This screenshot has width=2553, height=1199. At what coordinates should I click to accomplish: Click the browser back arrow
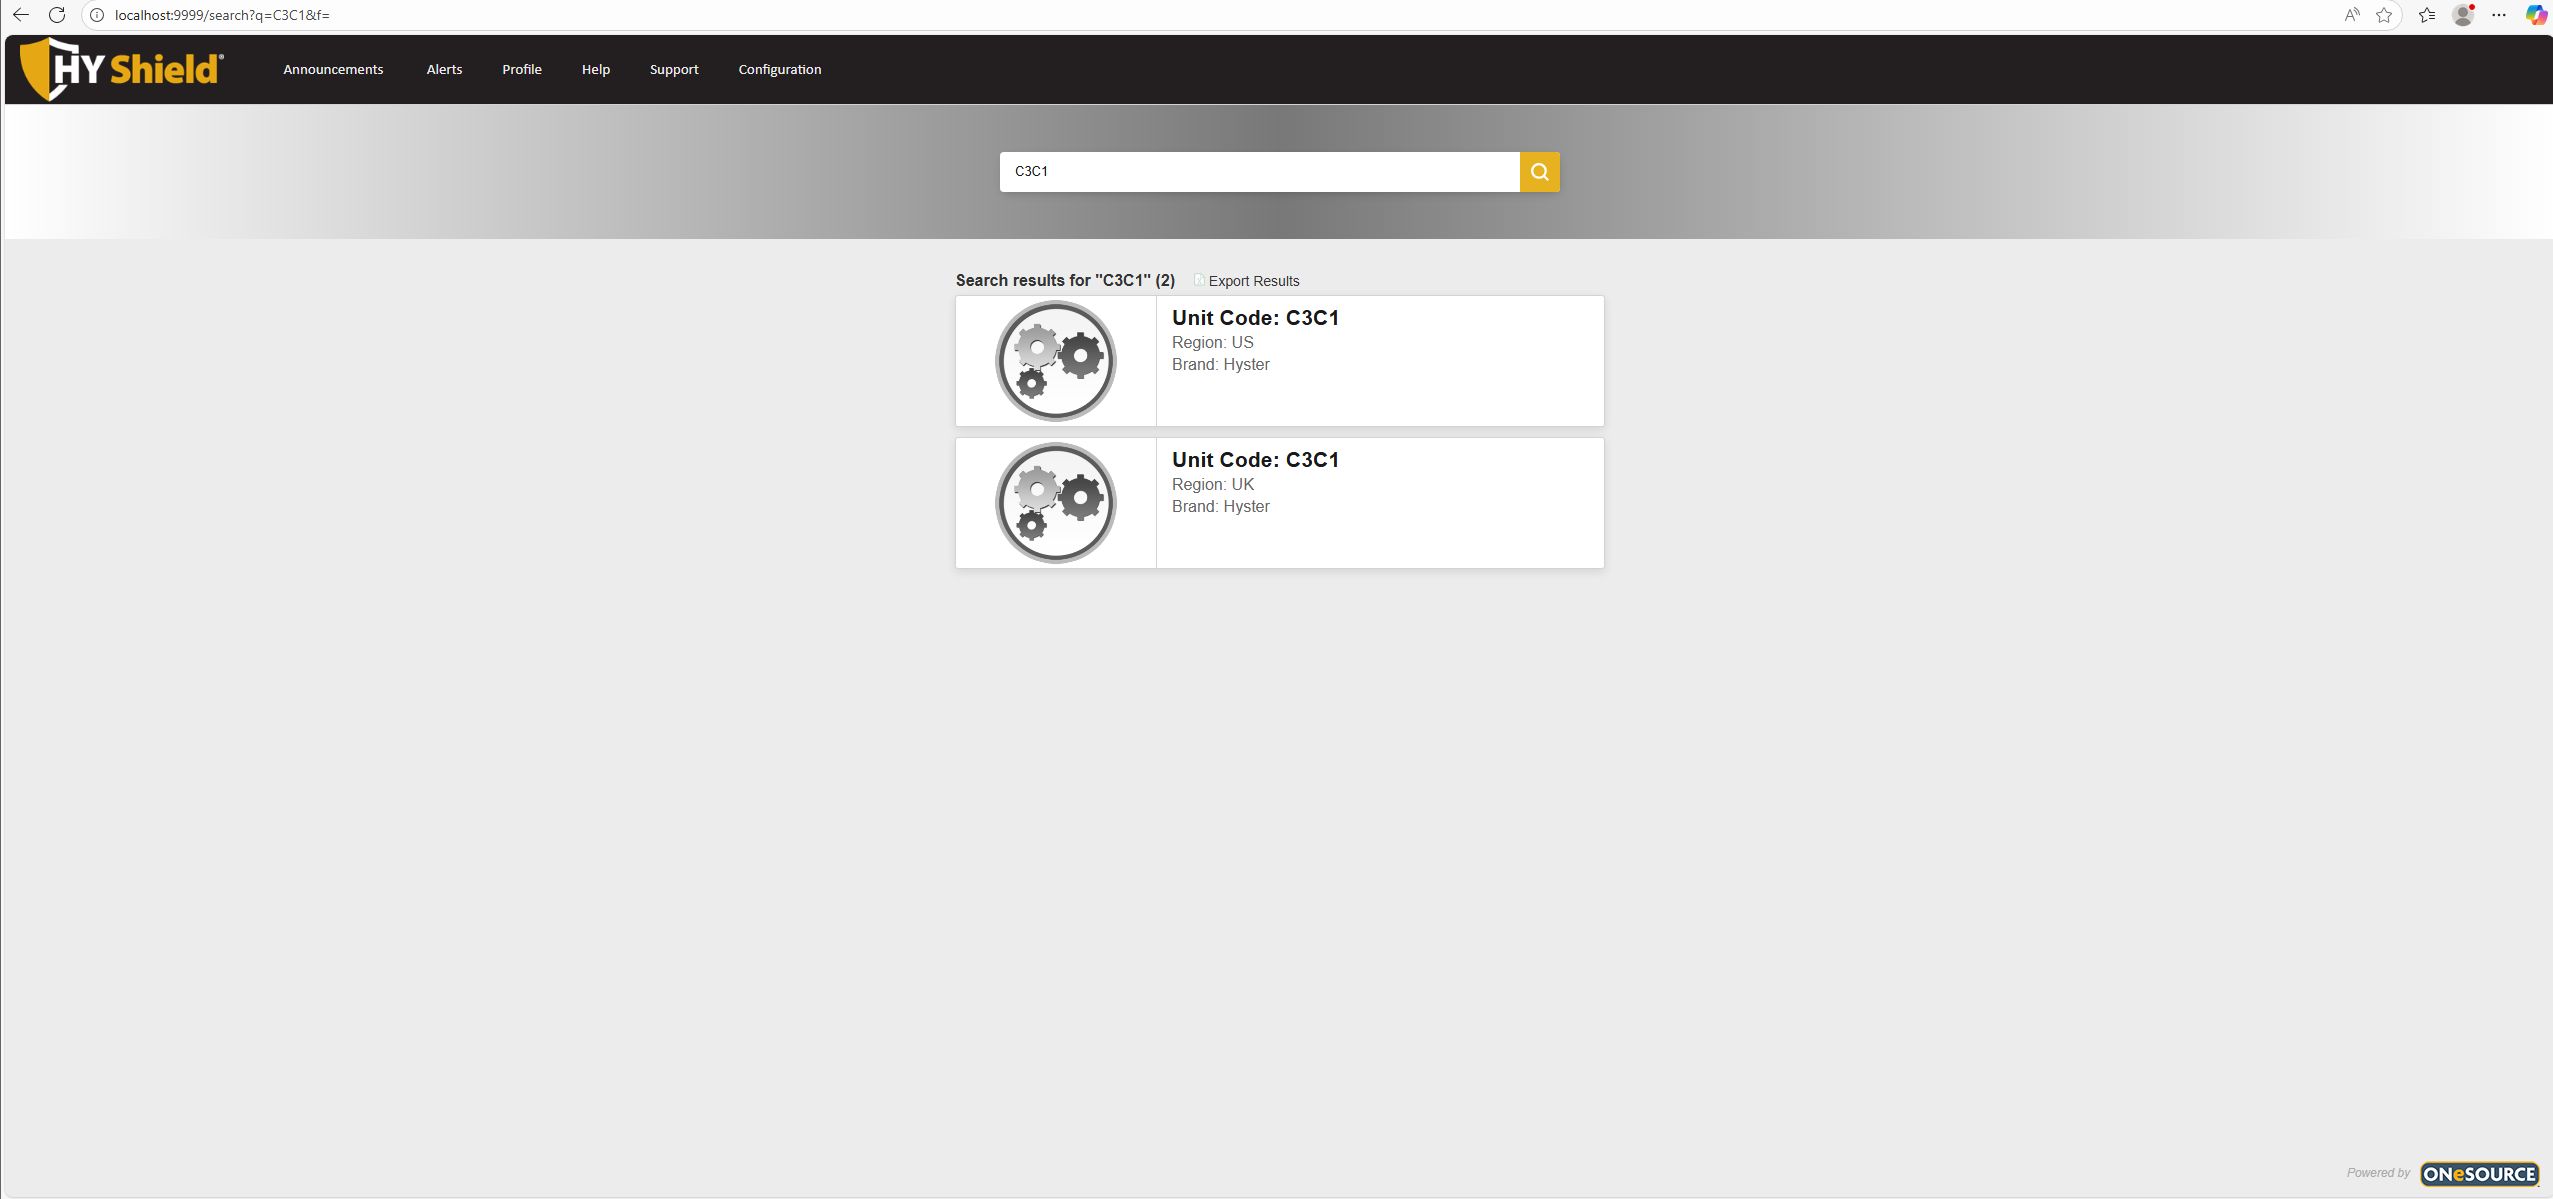pyautogui.click(x=21, y=15)
